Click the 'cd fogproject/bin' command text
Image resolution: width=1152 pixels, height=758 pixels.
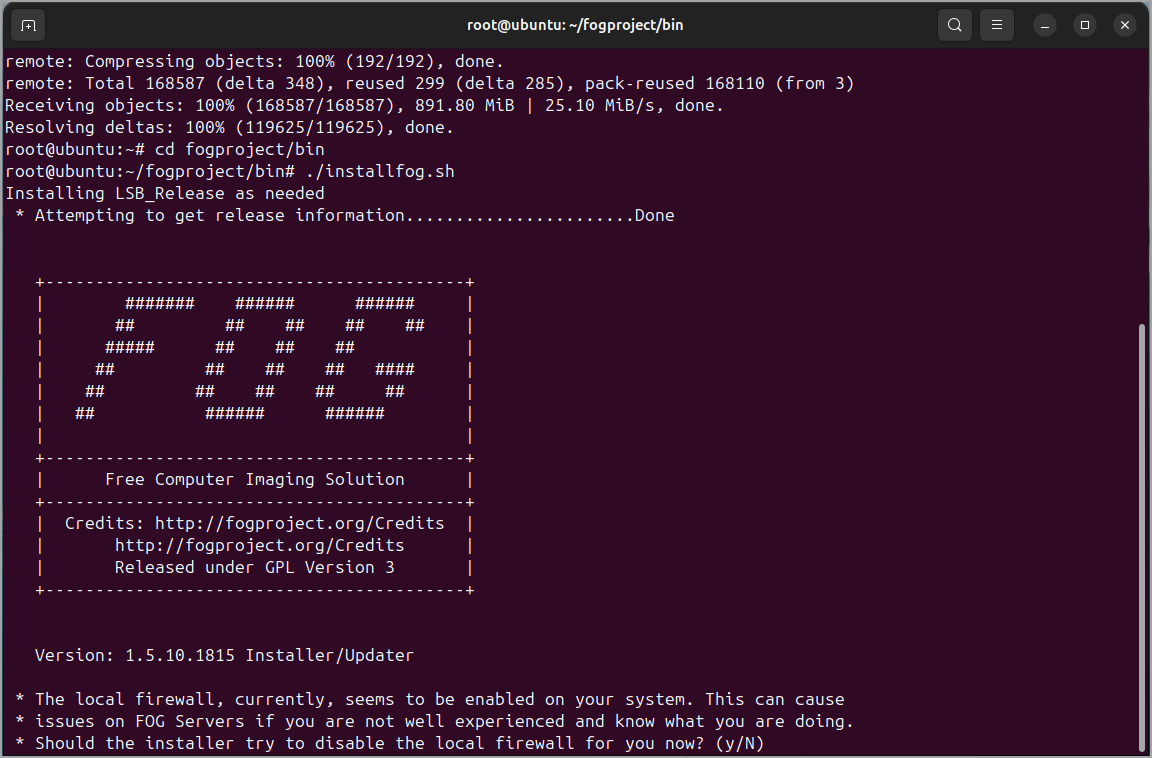coord(240,150)
